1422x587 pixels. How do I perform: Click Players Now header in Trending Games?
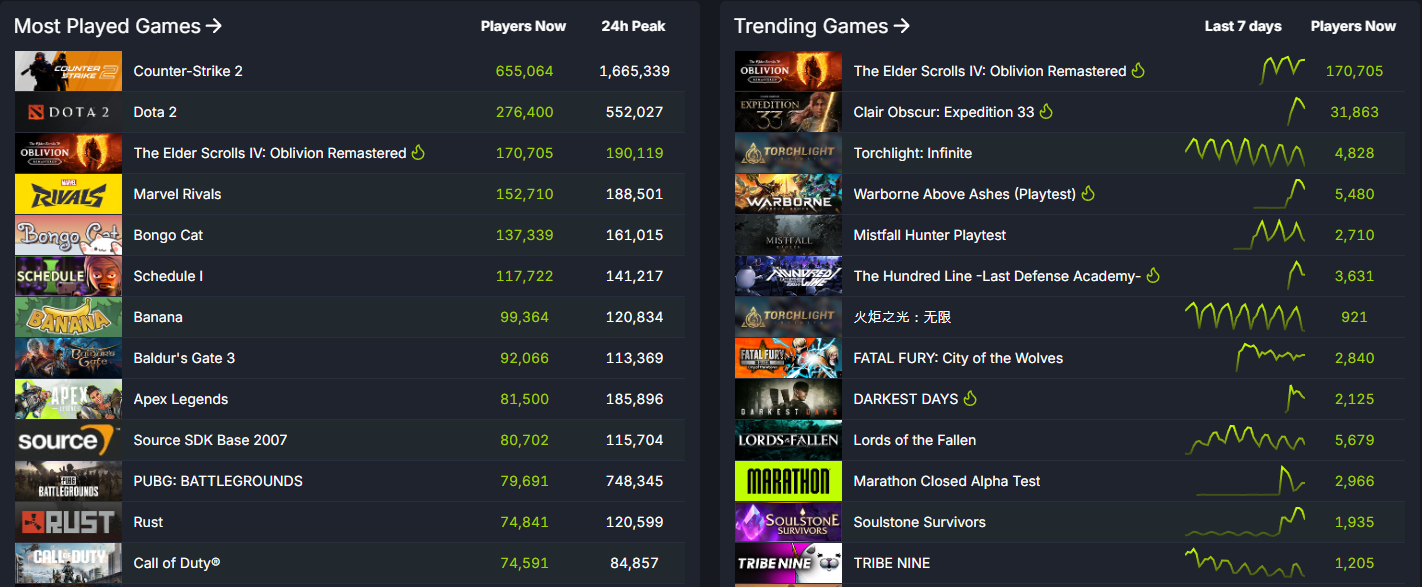pos(1353,26)
